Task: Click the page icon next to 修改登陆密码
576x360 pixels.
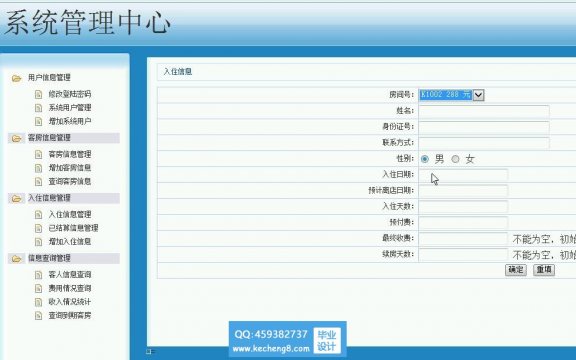Action: coord(39,95)
